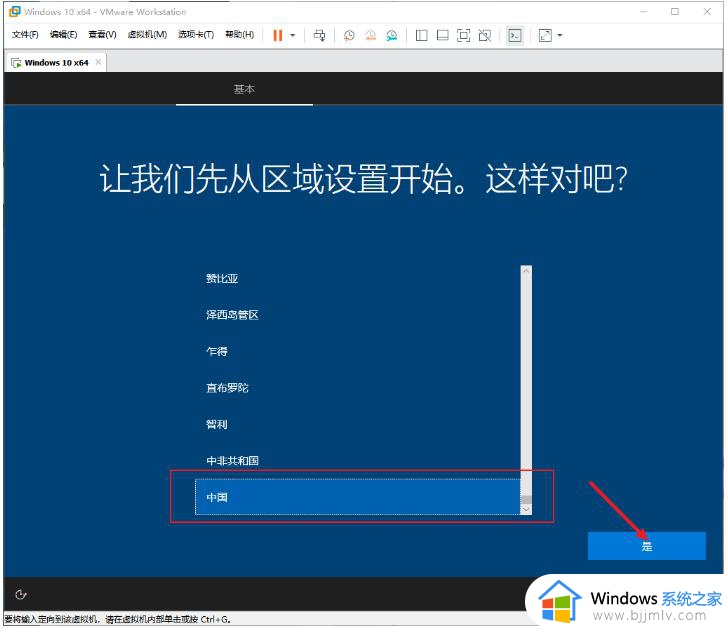Open the 虚拟机(M) menu
727x629 pixels.
tap(147, 35)
